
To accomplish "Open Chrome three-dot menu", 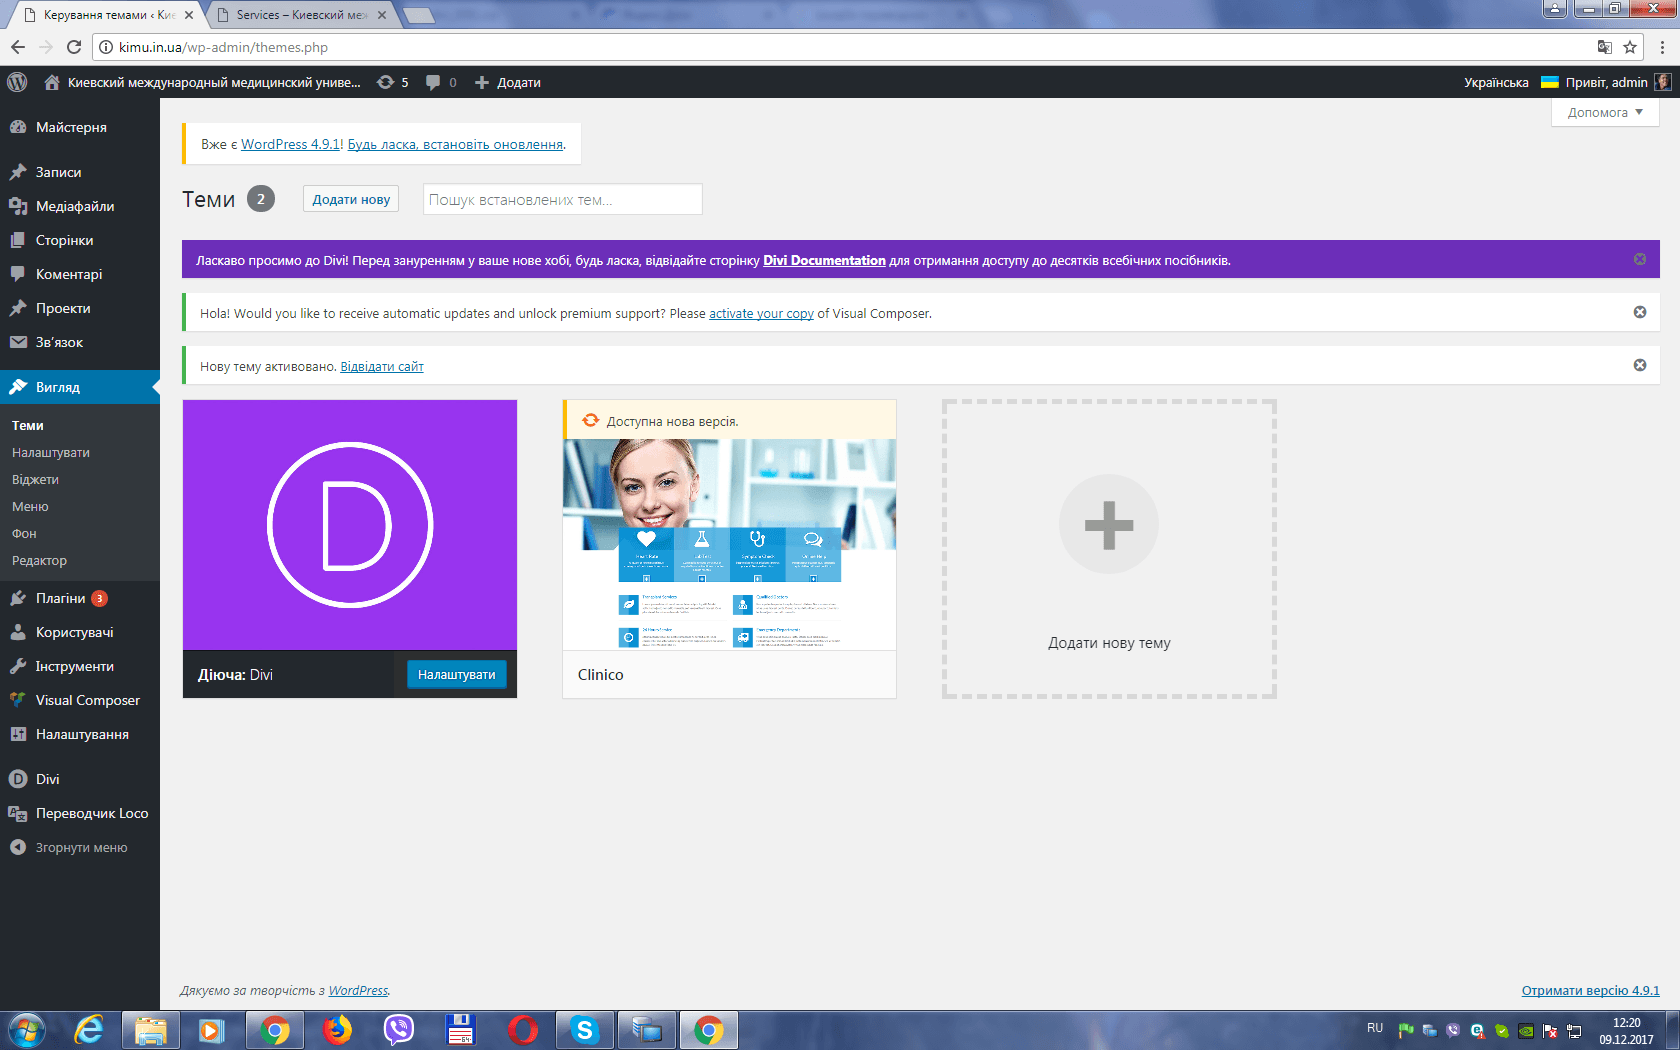I will click(1663, 47).
